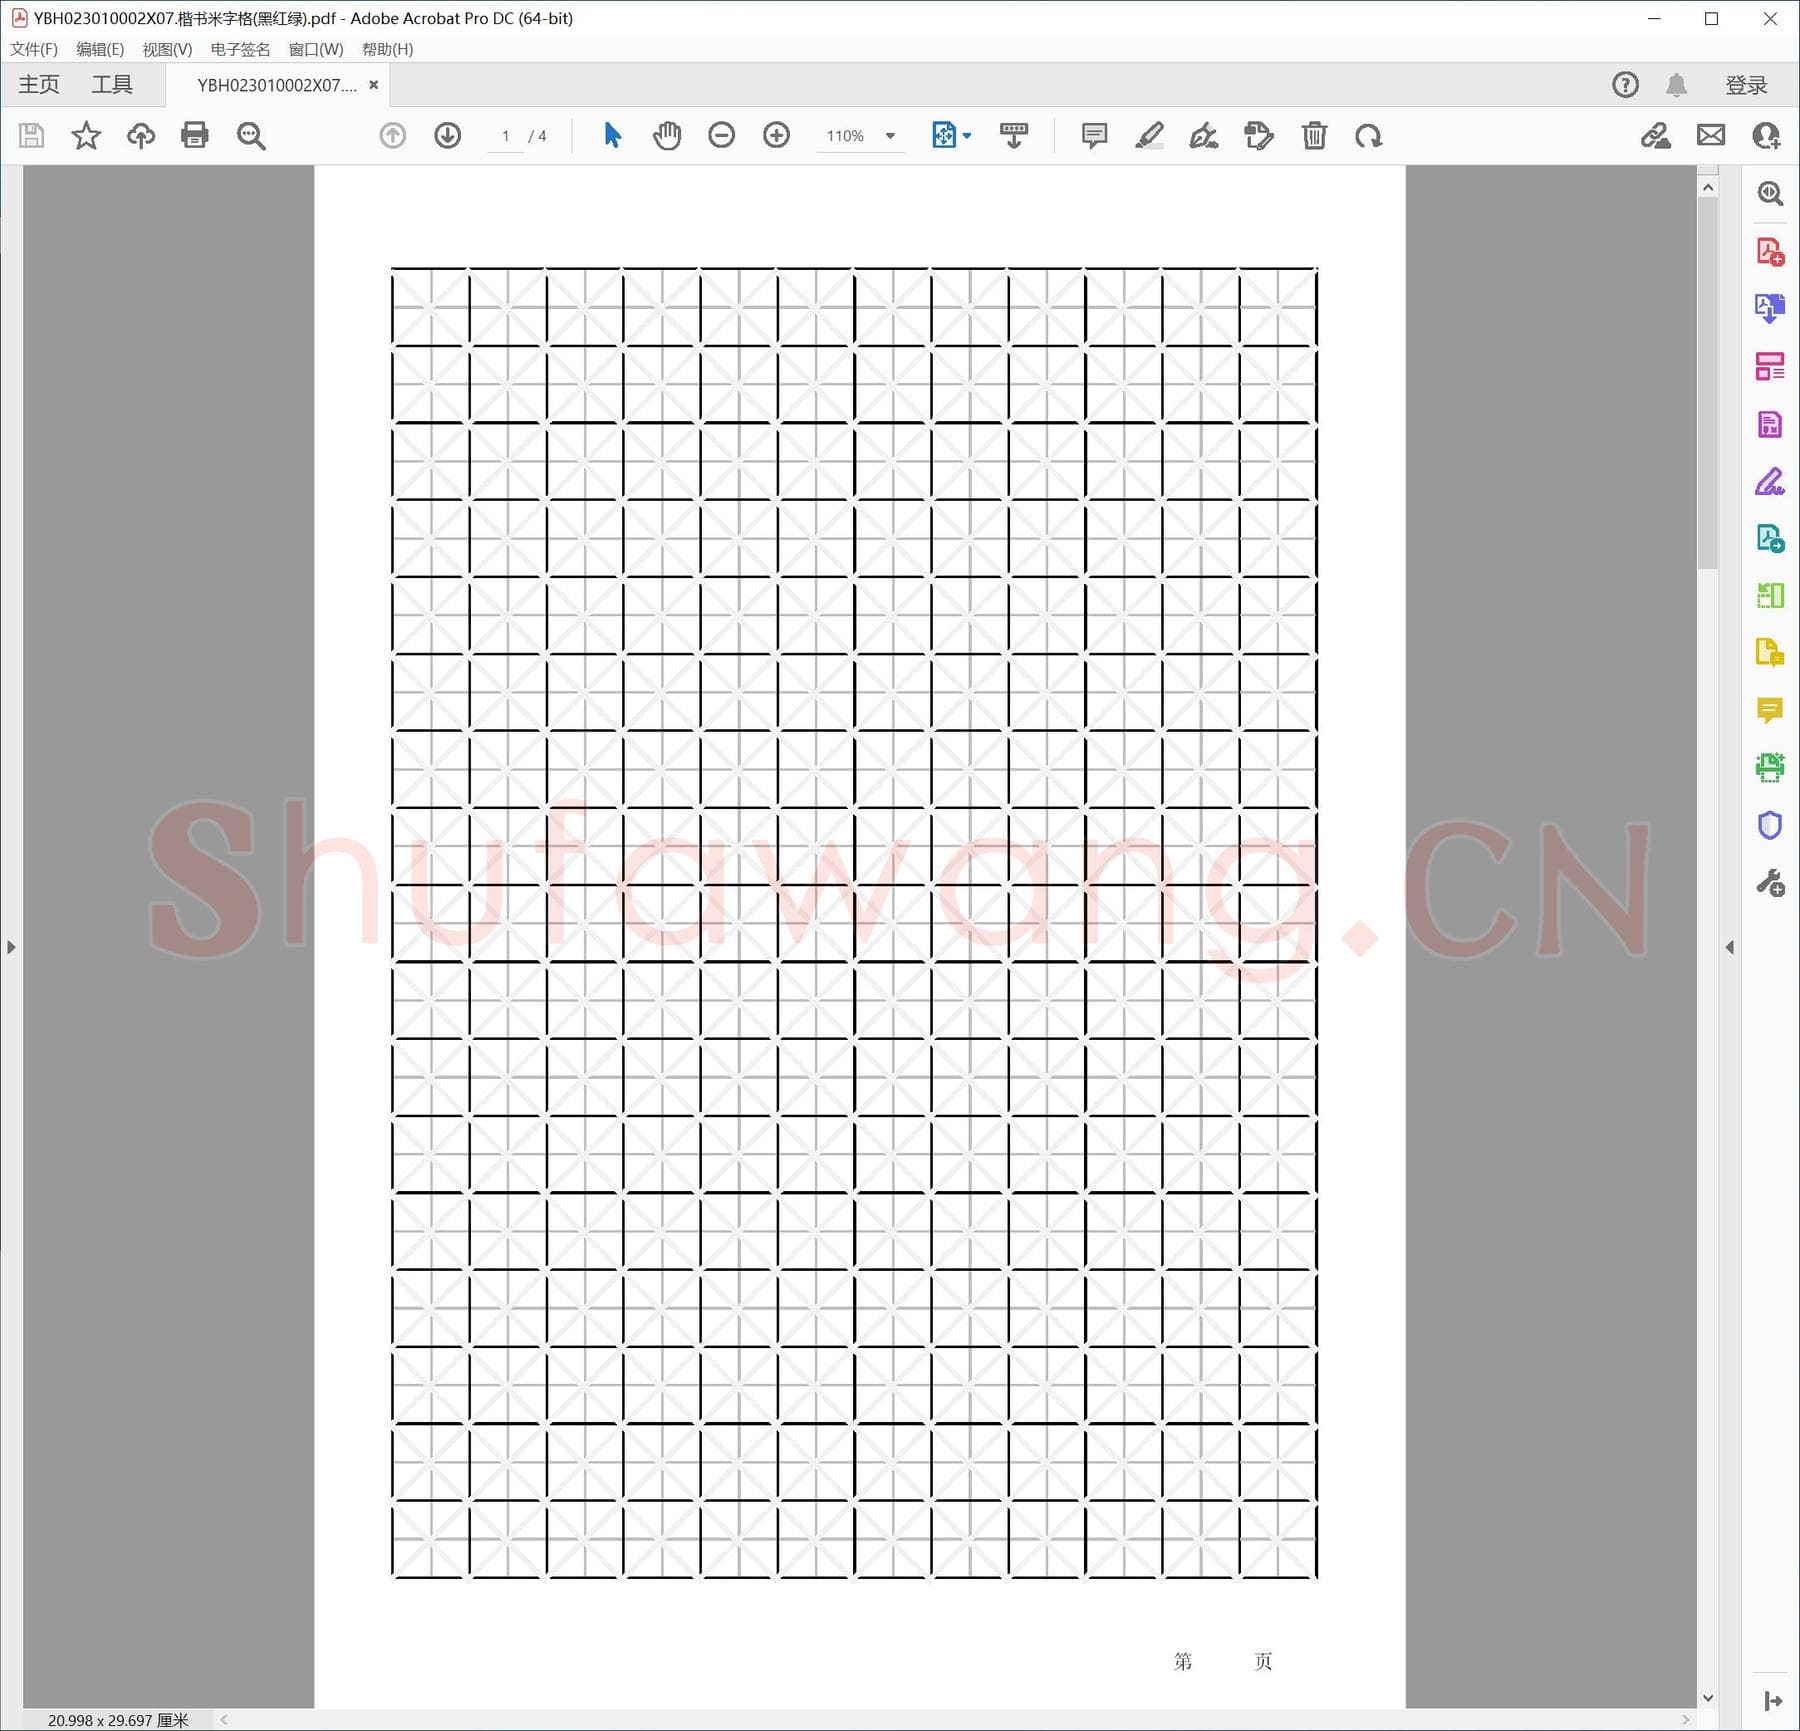1800x1731 pixels.
Task: Add a sticky note comment
Action: pos(1095,135)
